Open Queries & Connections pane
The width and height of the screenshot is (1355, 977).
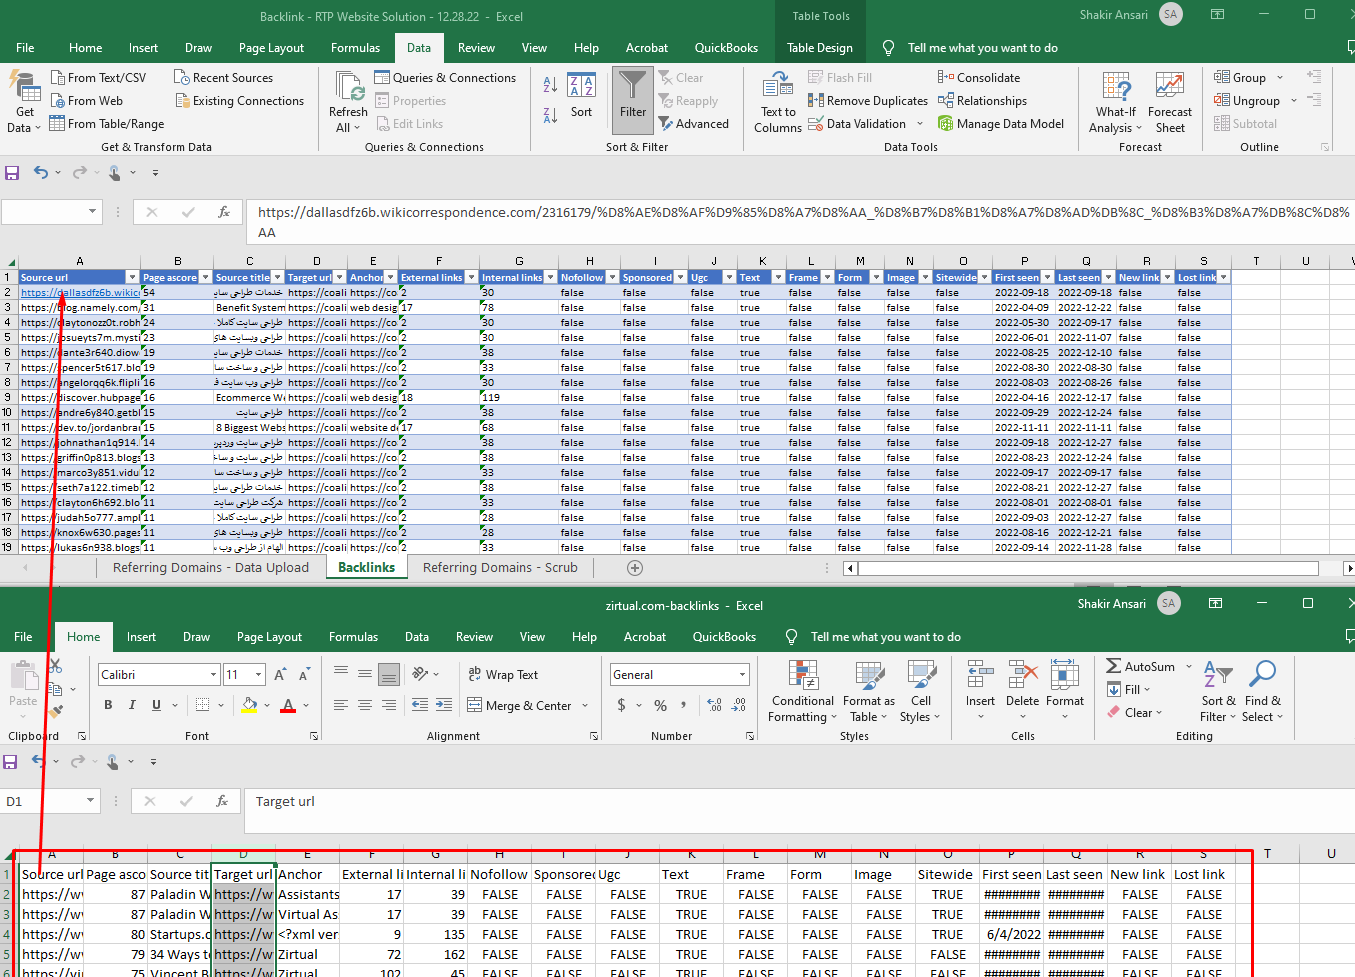tap(445, 78)
